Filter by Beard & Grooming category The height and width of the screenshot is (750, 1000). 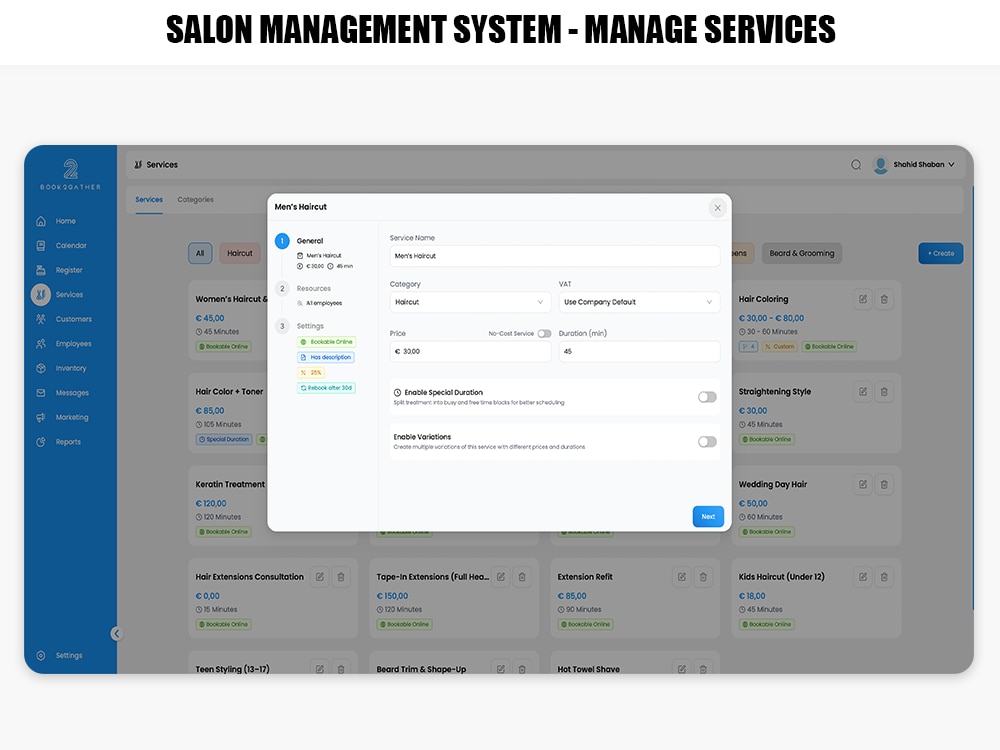802,253
